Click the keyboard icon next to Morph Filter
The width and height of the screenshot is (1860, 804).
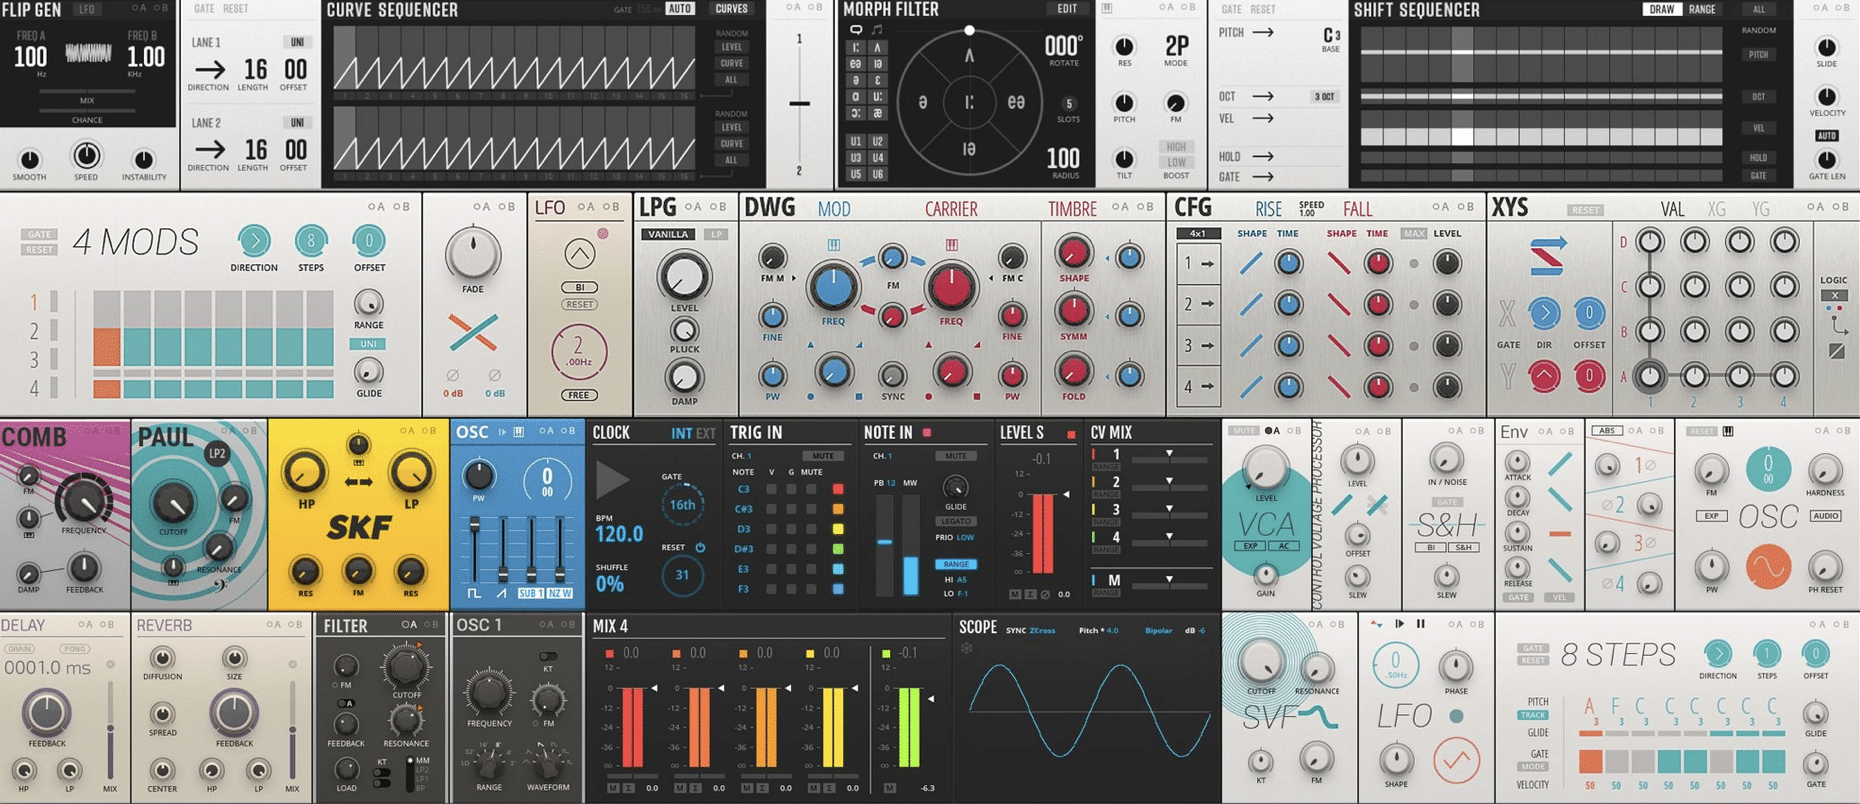coord(1107,9)
